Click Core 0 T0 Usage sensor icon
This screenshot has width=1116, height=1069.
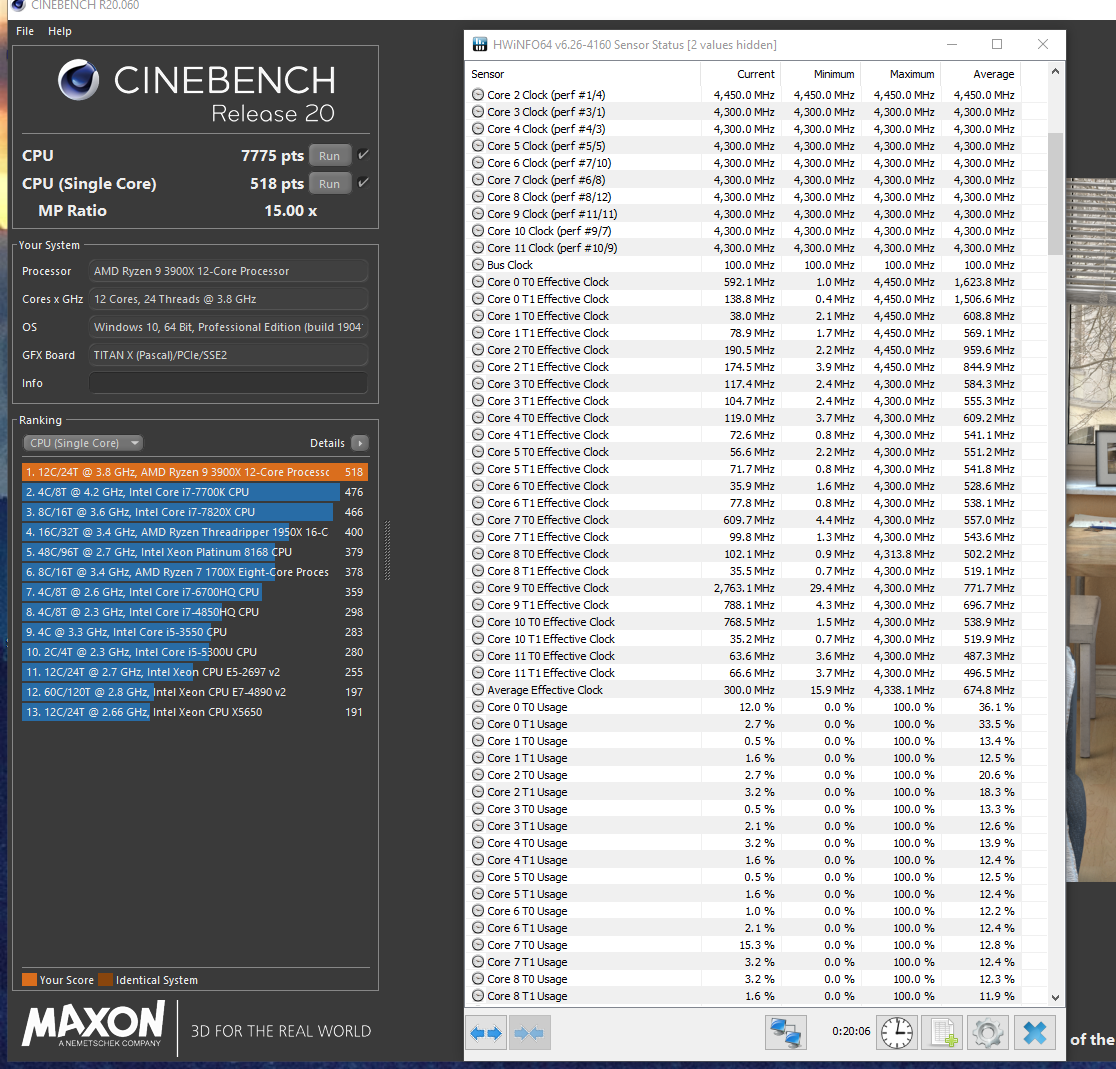[478, 707]
